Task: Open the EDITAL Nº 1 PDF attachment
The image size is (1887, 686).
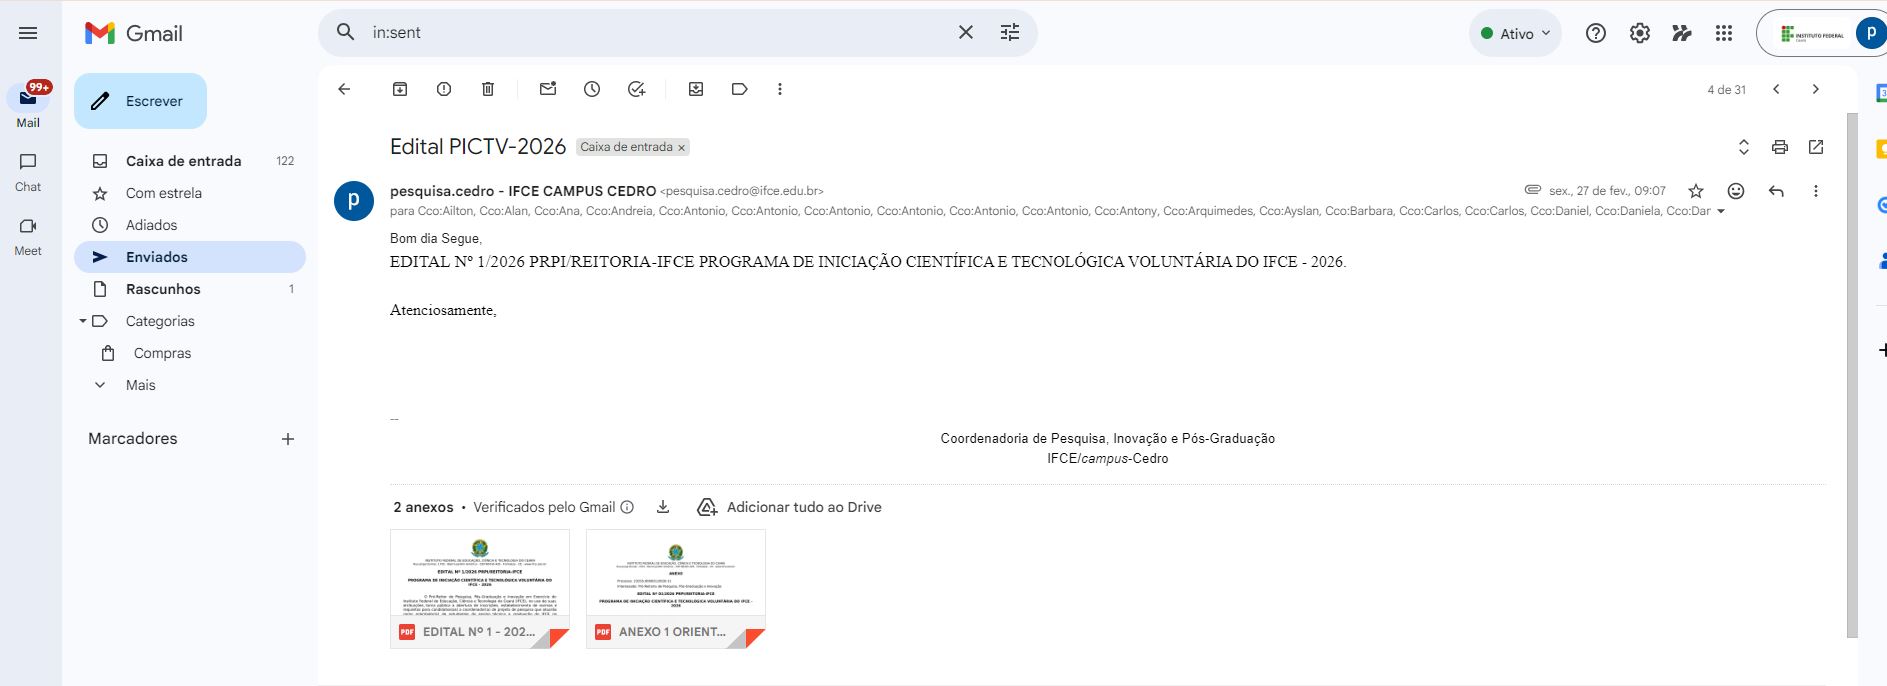Action: coord(479,588)
